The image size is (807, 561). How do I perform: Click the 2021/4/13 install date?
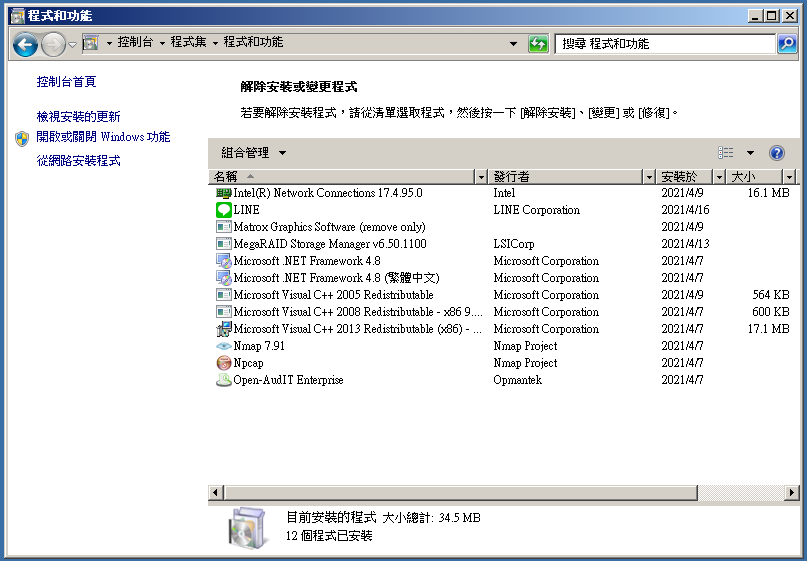click(686, 244)
